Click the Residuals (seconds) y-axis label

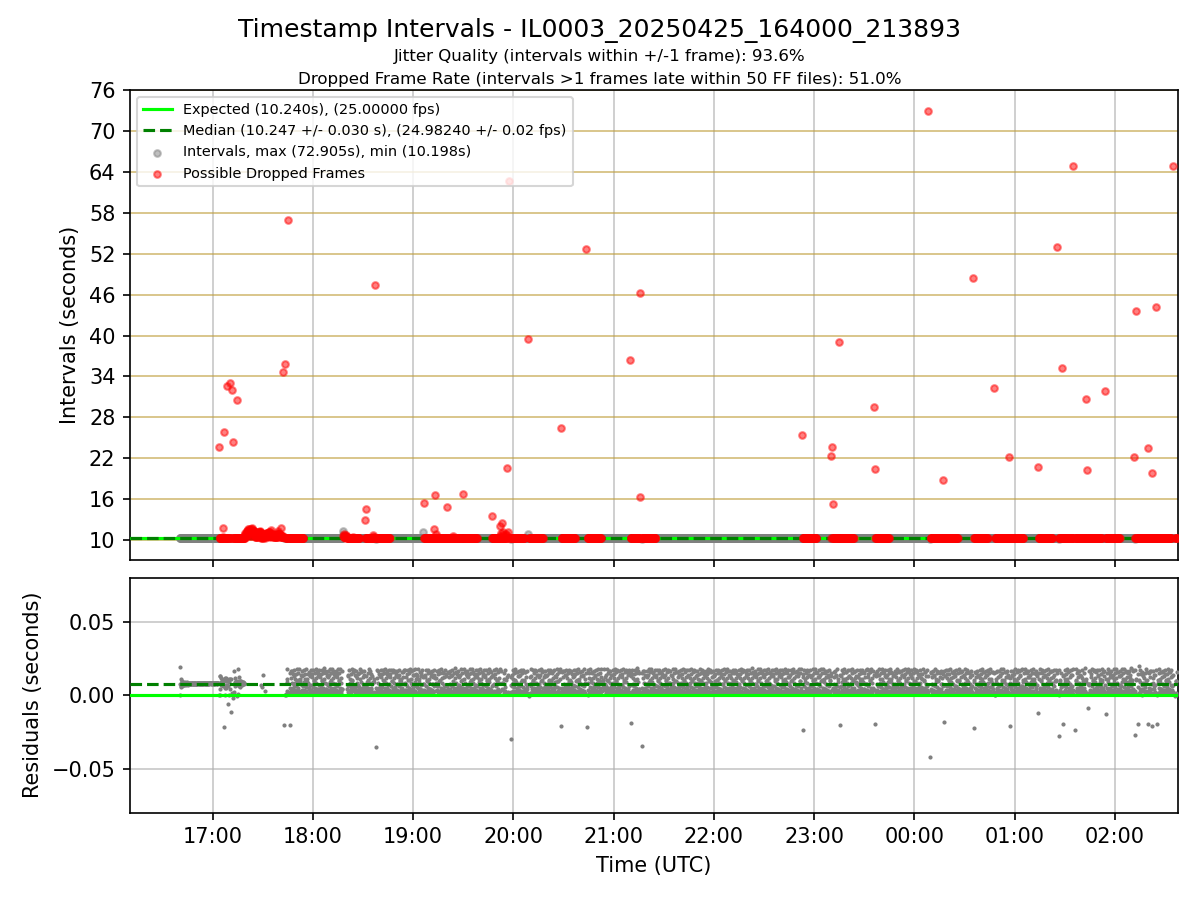pos(32,695)
